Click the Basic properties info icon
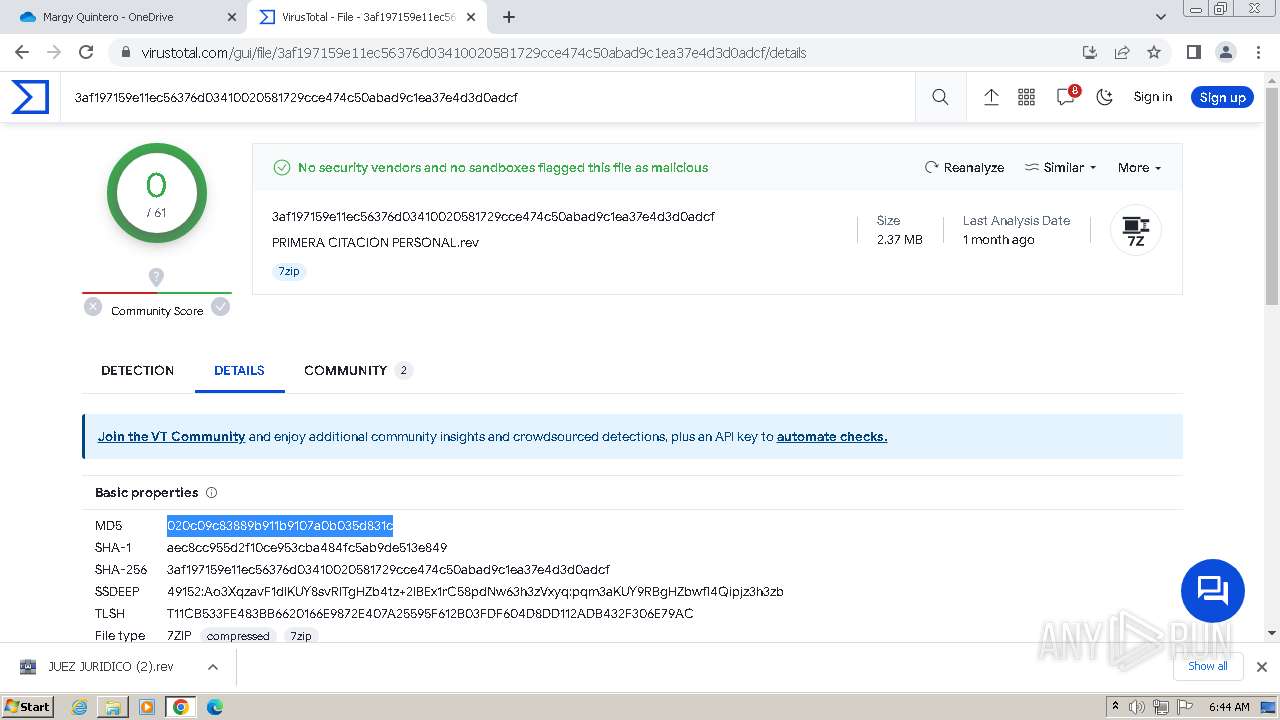This screenshot has height=720, width=1280. 211,492
